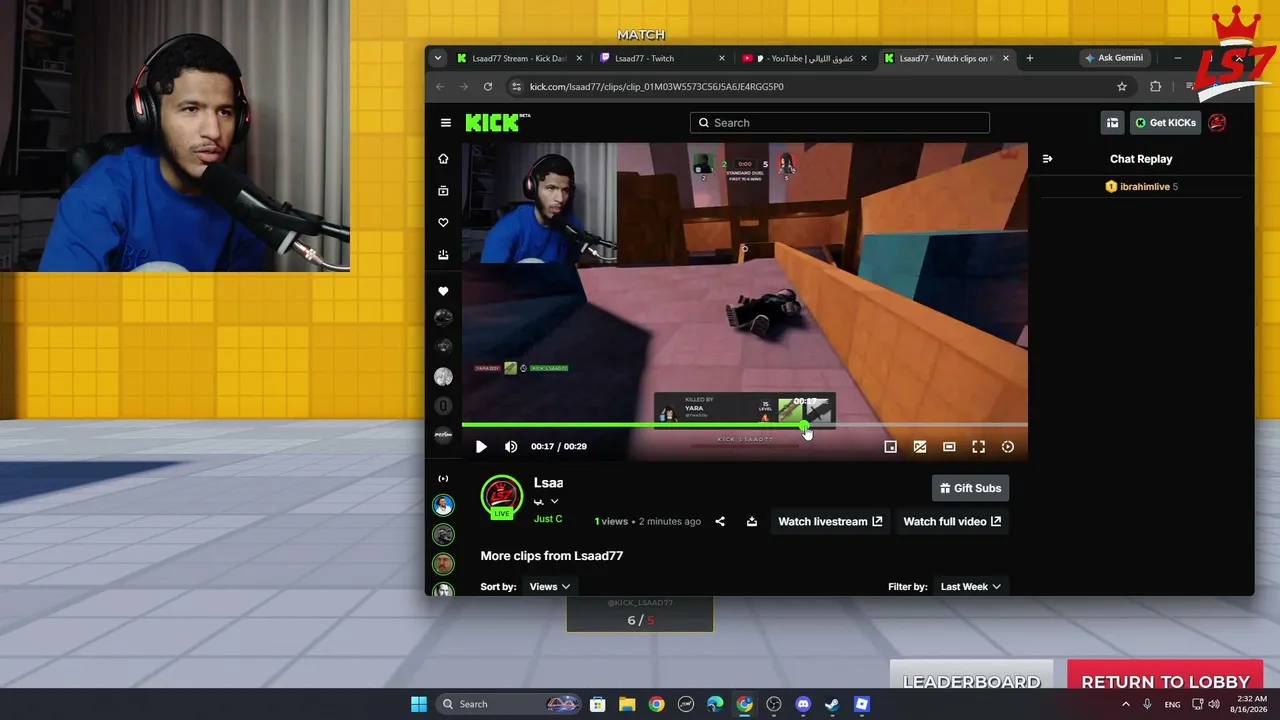Reload the page
Screen dimensions: 1280x720
click(488, 87)
